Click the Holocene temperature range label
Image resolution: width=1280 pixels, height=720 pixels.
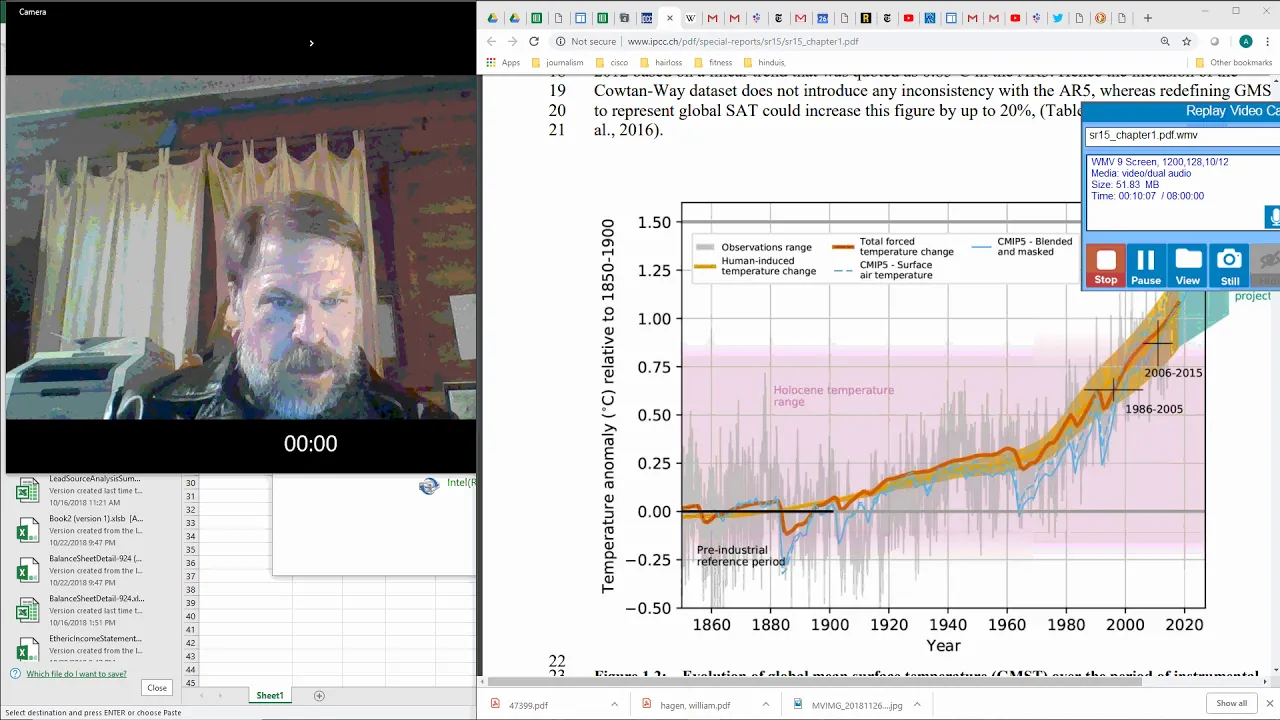[833, 396]
